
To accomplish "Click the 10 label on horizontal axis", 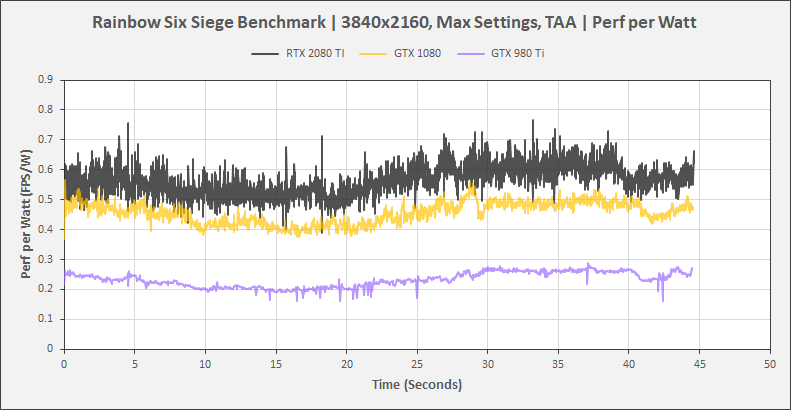I will click(205, 362).
